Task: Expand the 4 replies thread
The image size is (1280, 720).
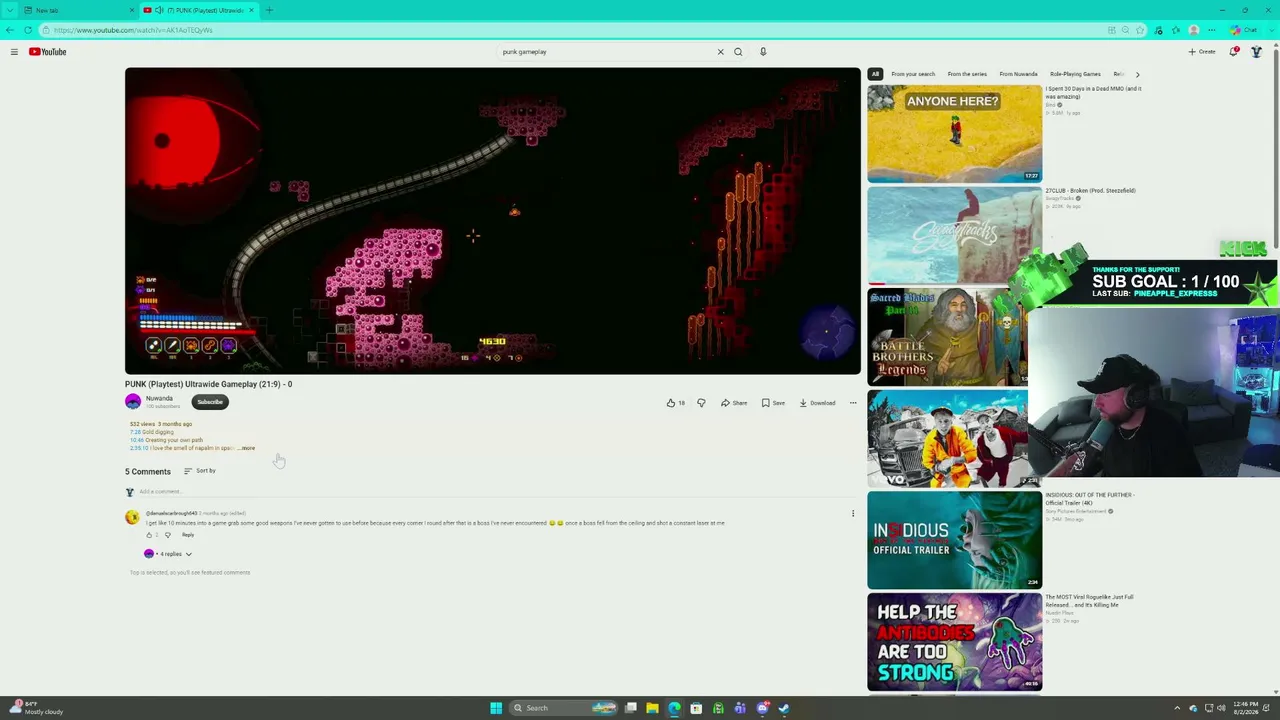Action: [x=168, y=554]
